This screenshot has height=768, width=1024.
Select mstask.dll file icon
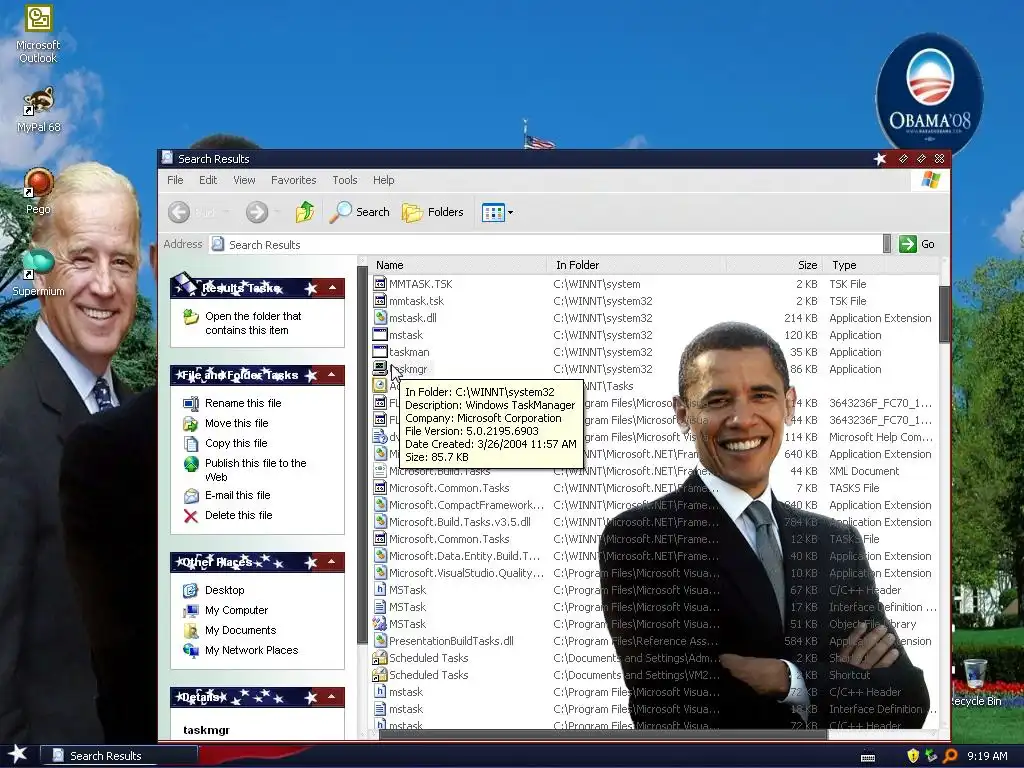pos(379,318)
